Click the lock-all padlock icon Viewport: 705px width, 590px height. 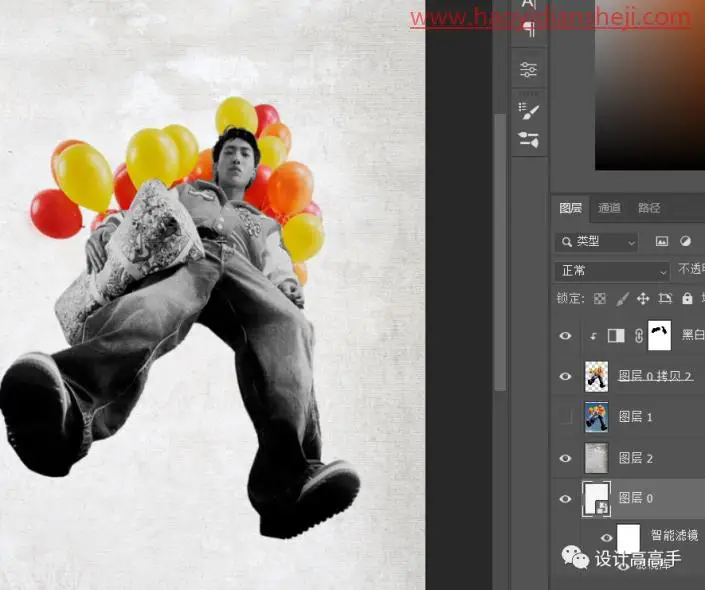coord(687,298)
